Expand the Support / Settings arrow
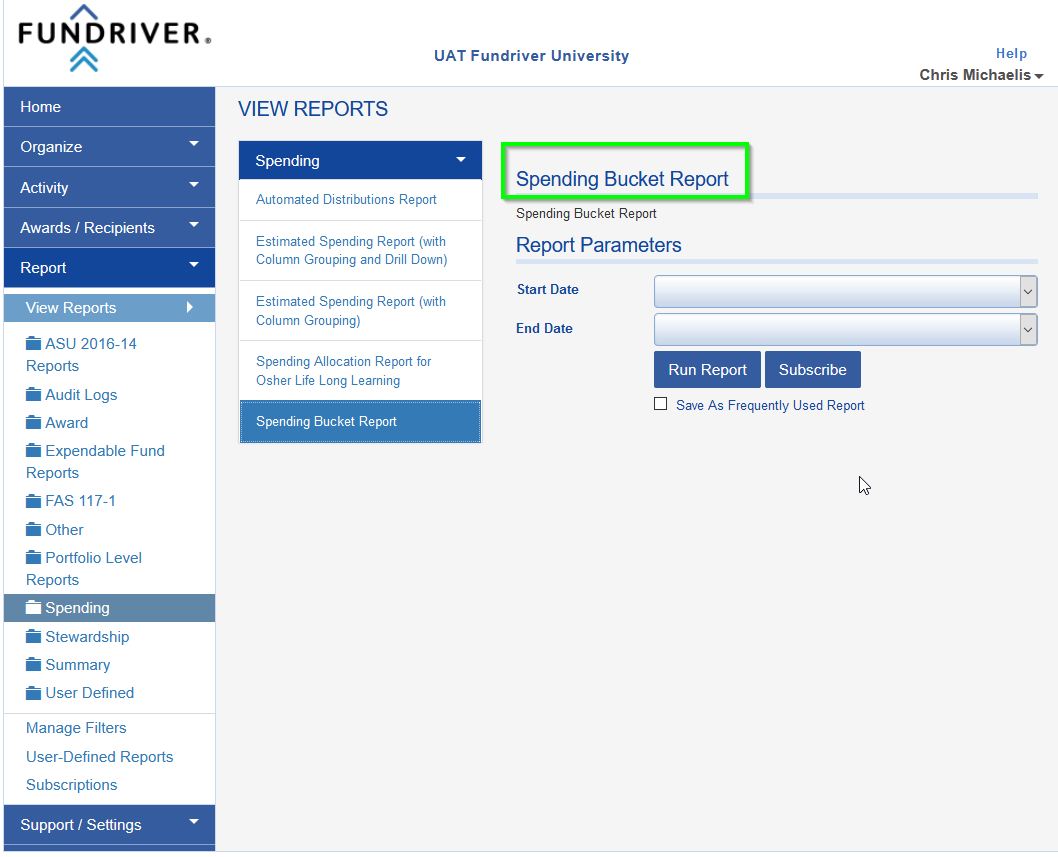Image resolution: width=1058 pixels, height=857 pixels. coord(194,822)
